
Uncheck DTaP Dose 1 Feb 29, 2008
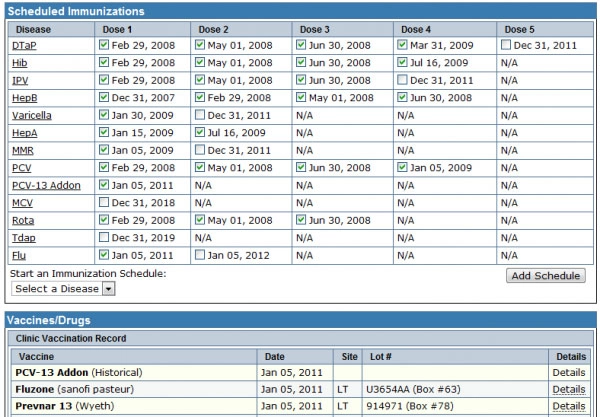pos(104,45)
